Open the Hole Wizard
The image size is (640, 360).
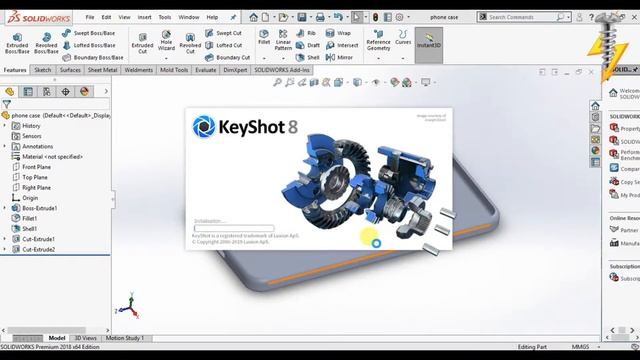(x=166, y=41)
